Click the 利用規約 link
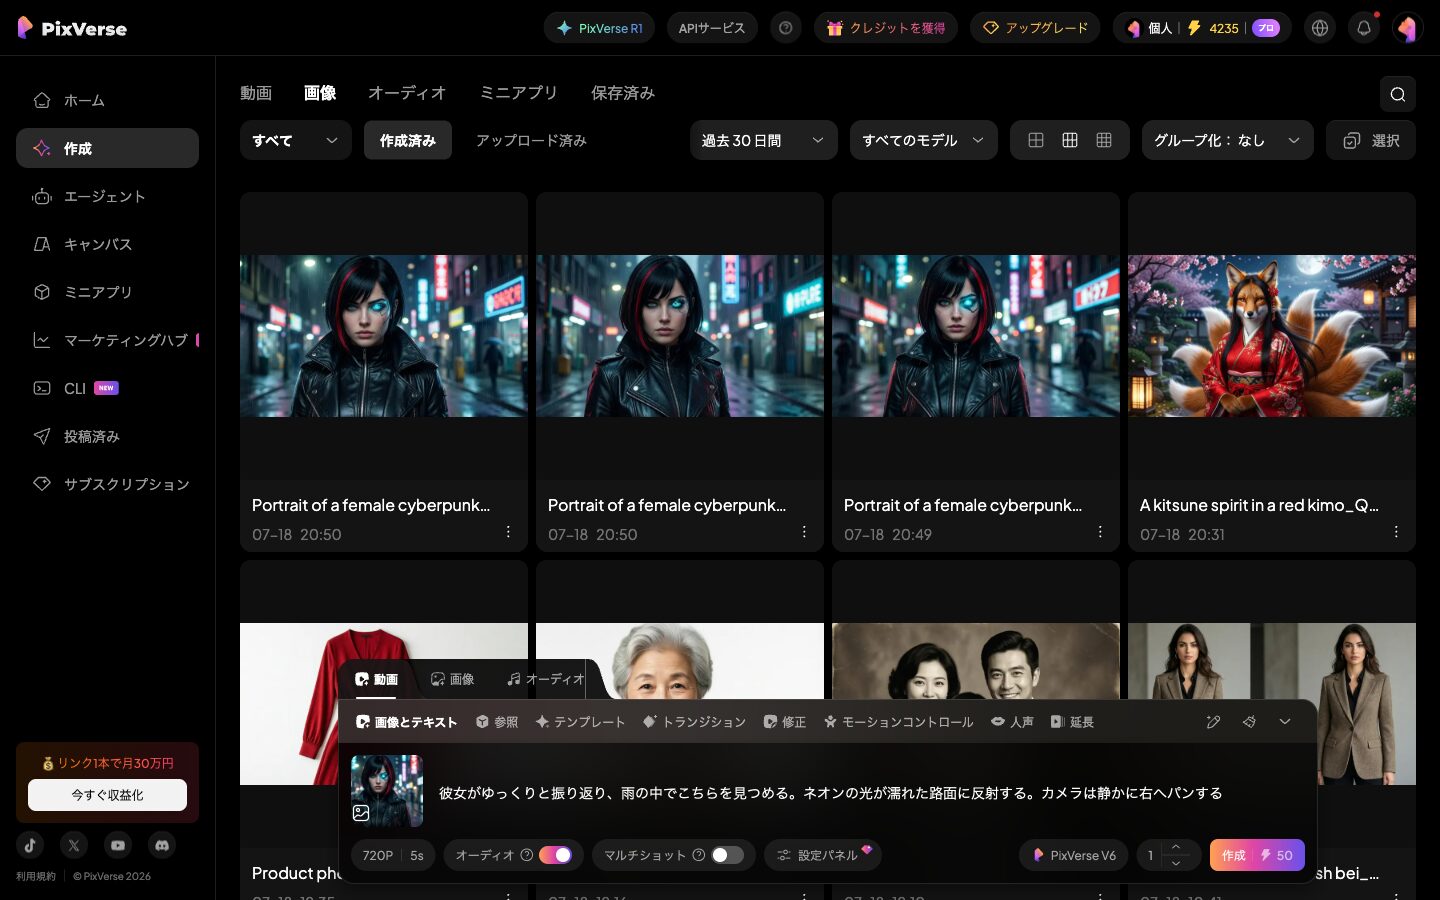 (36, 876)
